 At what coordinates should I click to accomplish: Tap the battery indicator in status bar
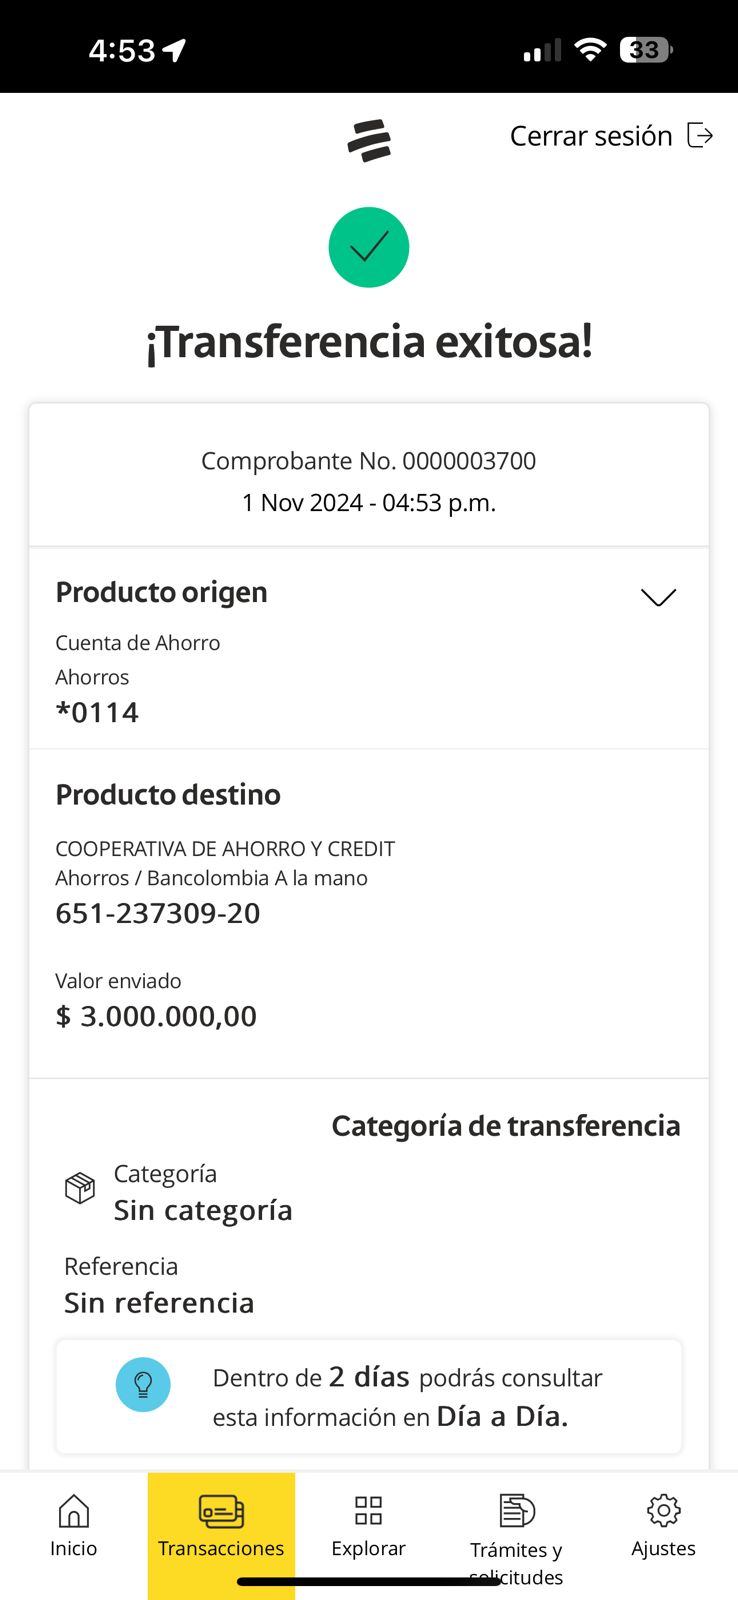646,49
